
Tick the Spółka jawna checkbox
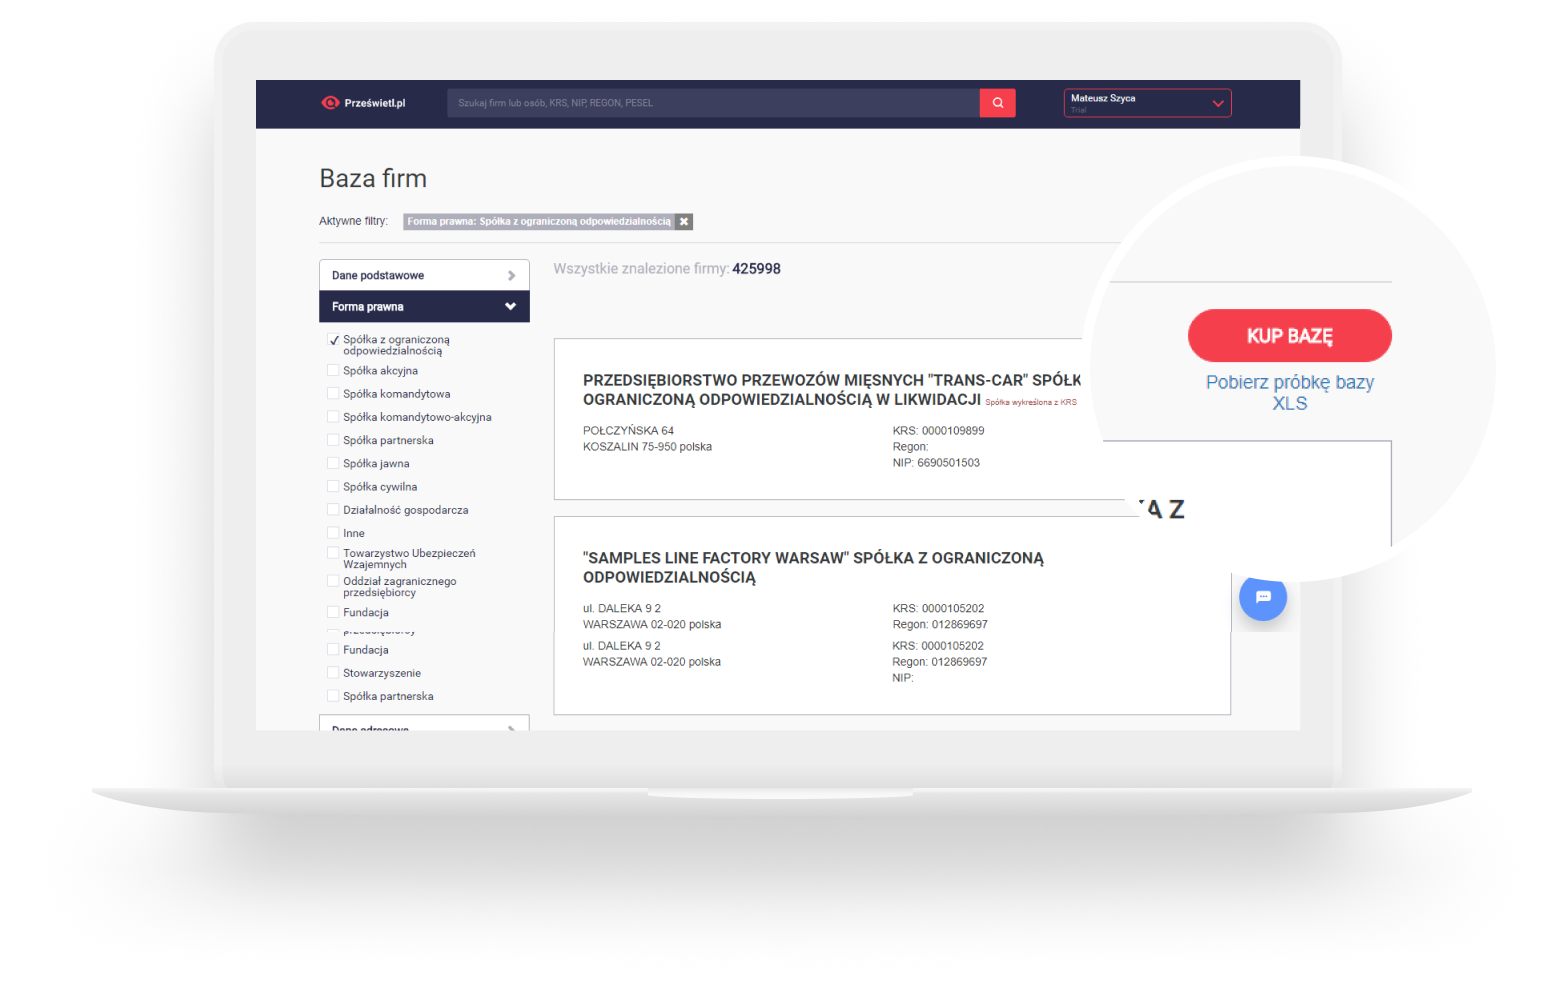(334, 464)
